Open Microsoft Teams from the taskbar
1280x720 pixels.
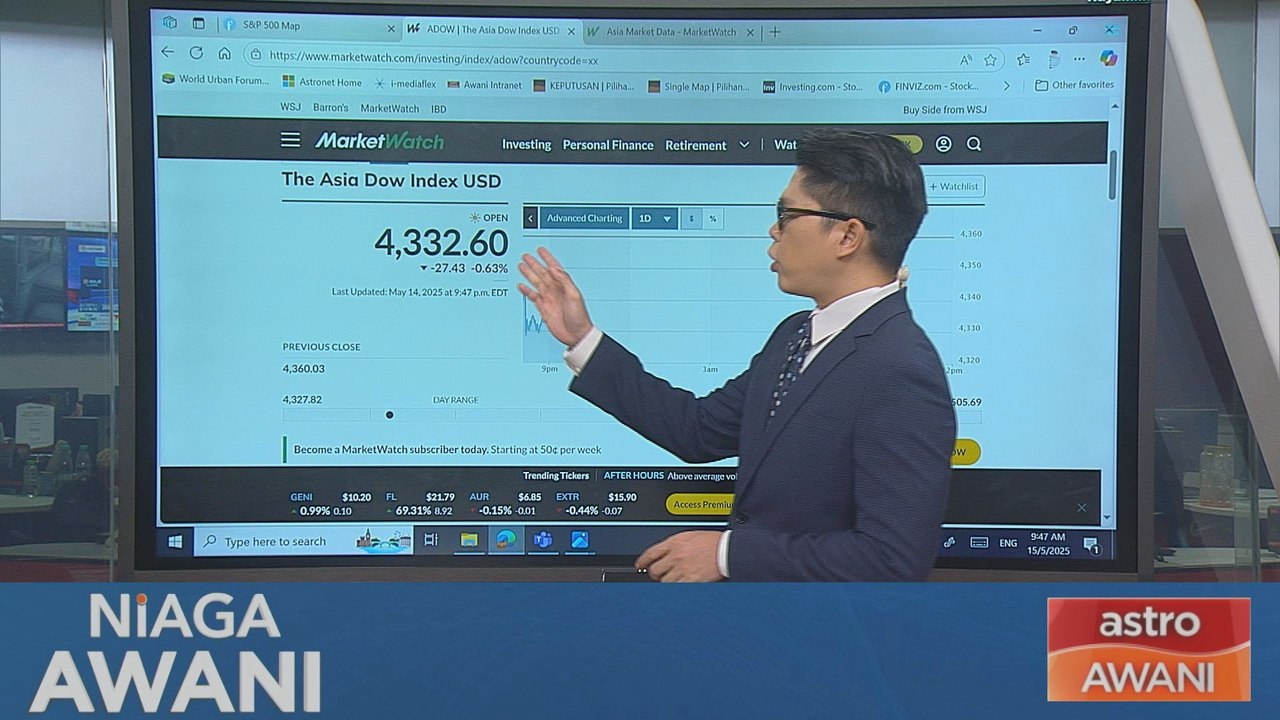pyautogui.click(x=543, y=541)
